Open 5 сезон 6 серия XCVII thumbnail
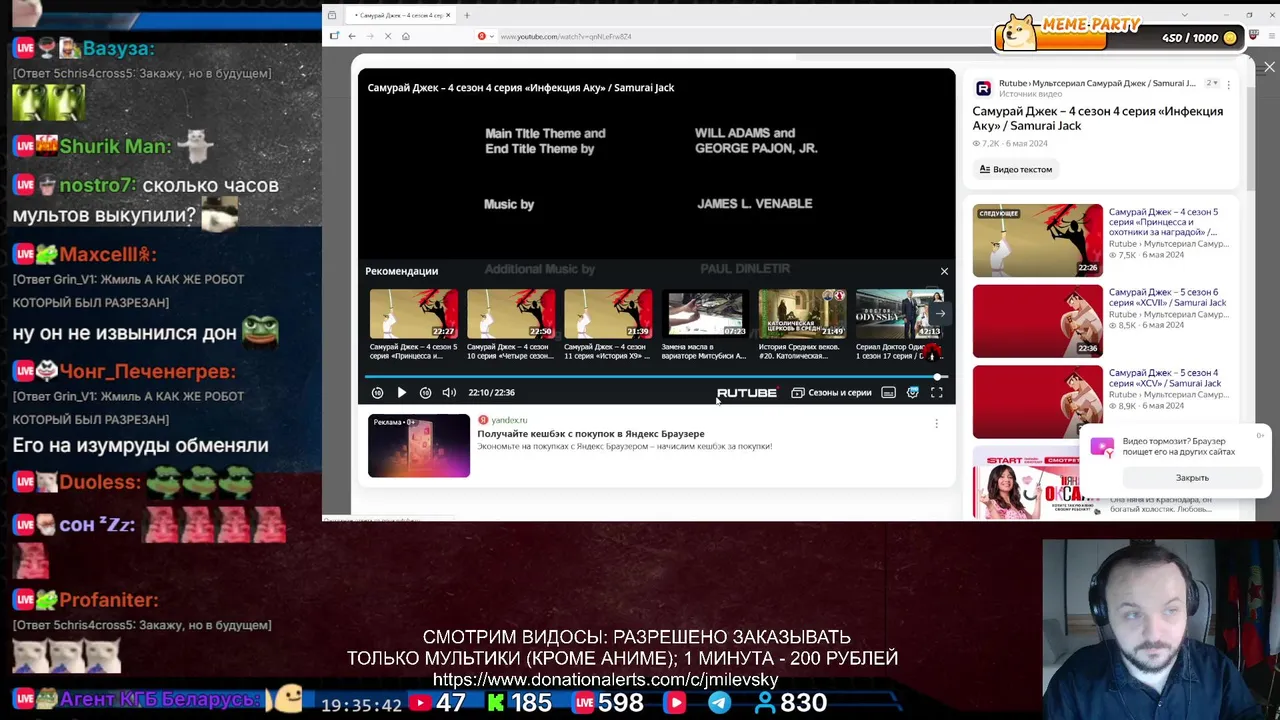1280x720 pixels. click(1038, 321)
